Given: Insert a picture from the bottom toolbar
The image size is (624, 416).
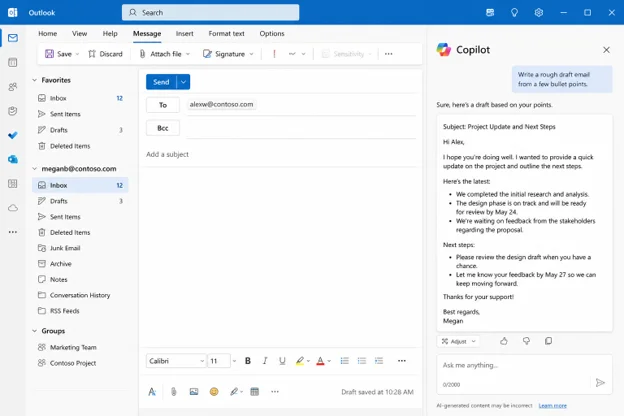Looking at the screenshot, I should (194, 392).
